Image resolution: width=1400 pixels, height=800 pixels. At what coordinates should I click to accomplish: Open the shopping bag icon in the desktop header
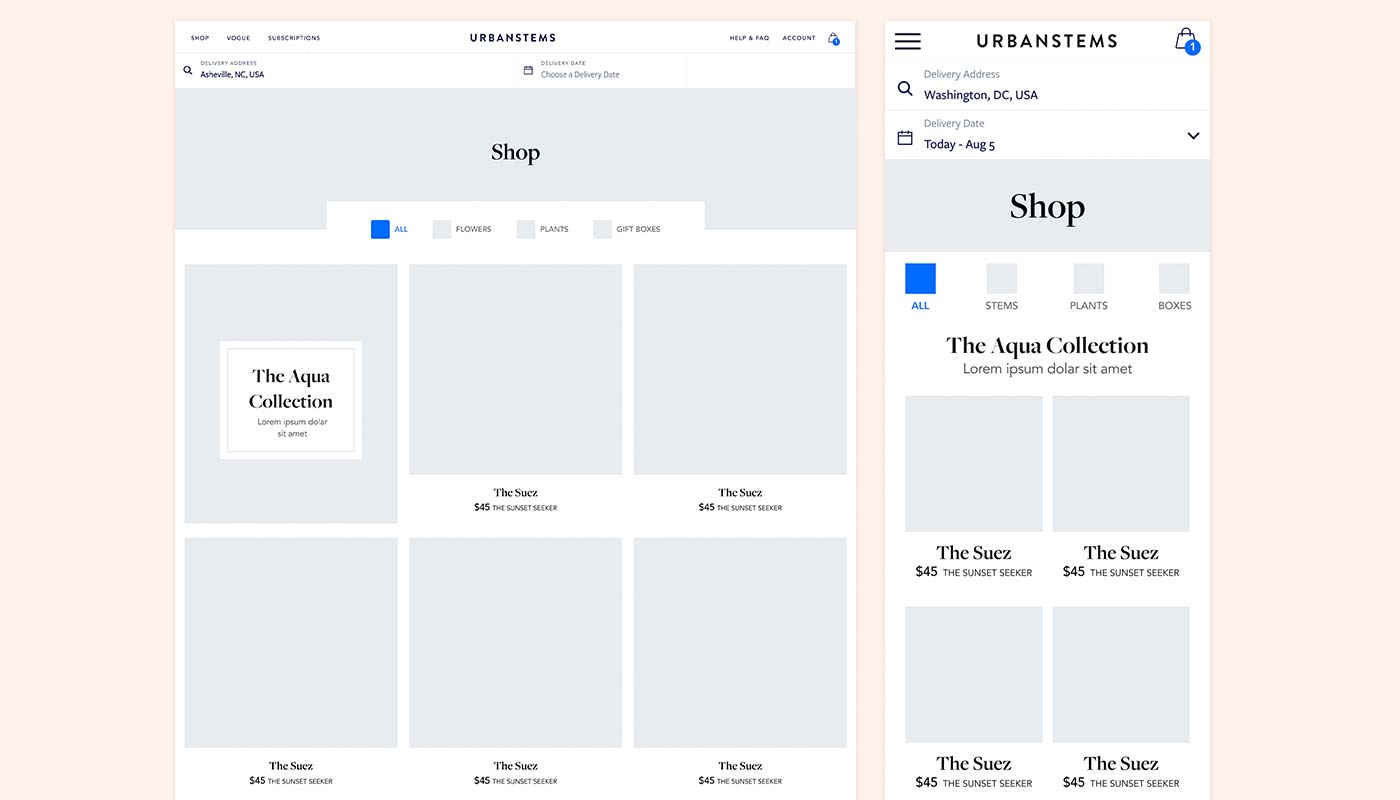click(x=834, y=39)
